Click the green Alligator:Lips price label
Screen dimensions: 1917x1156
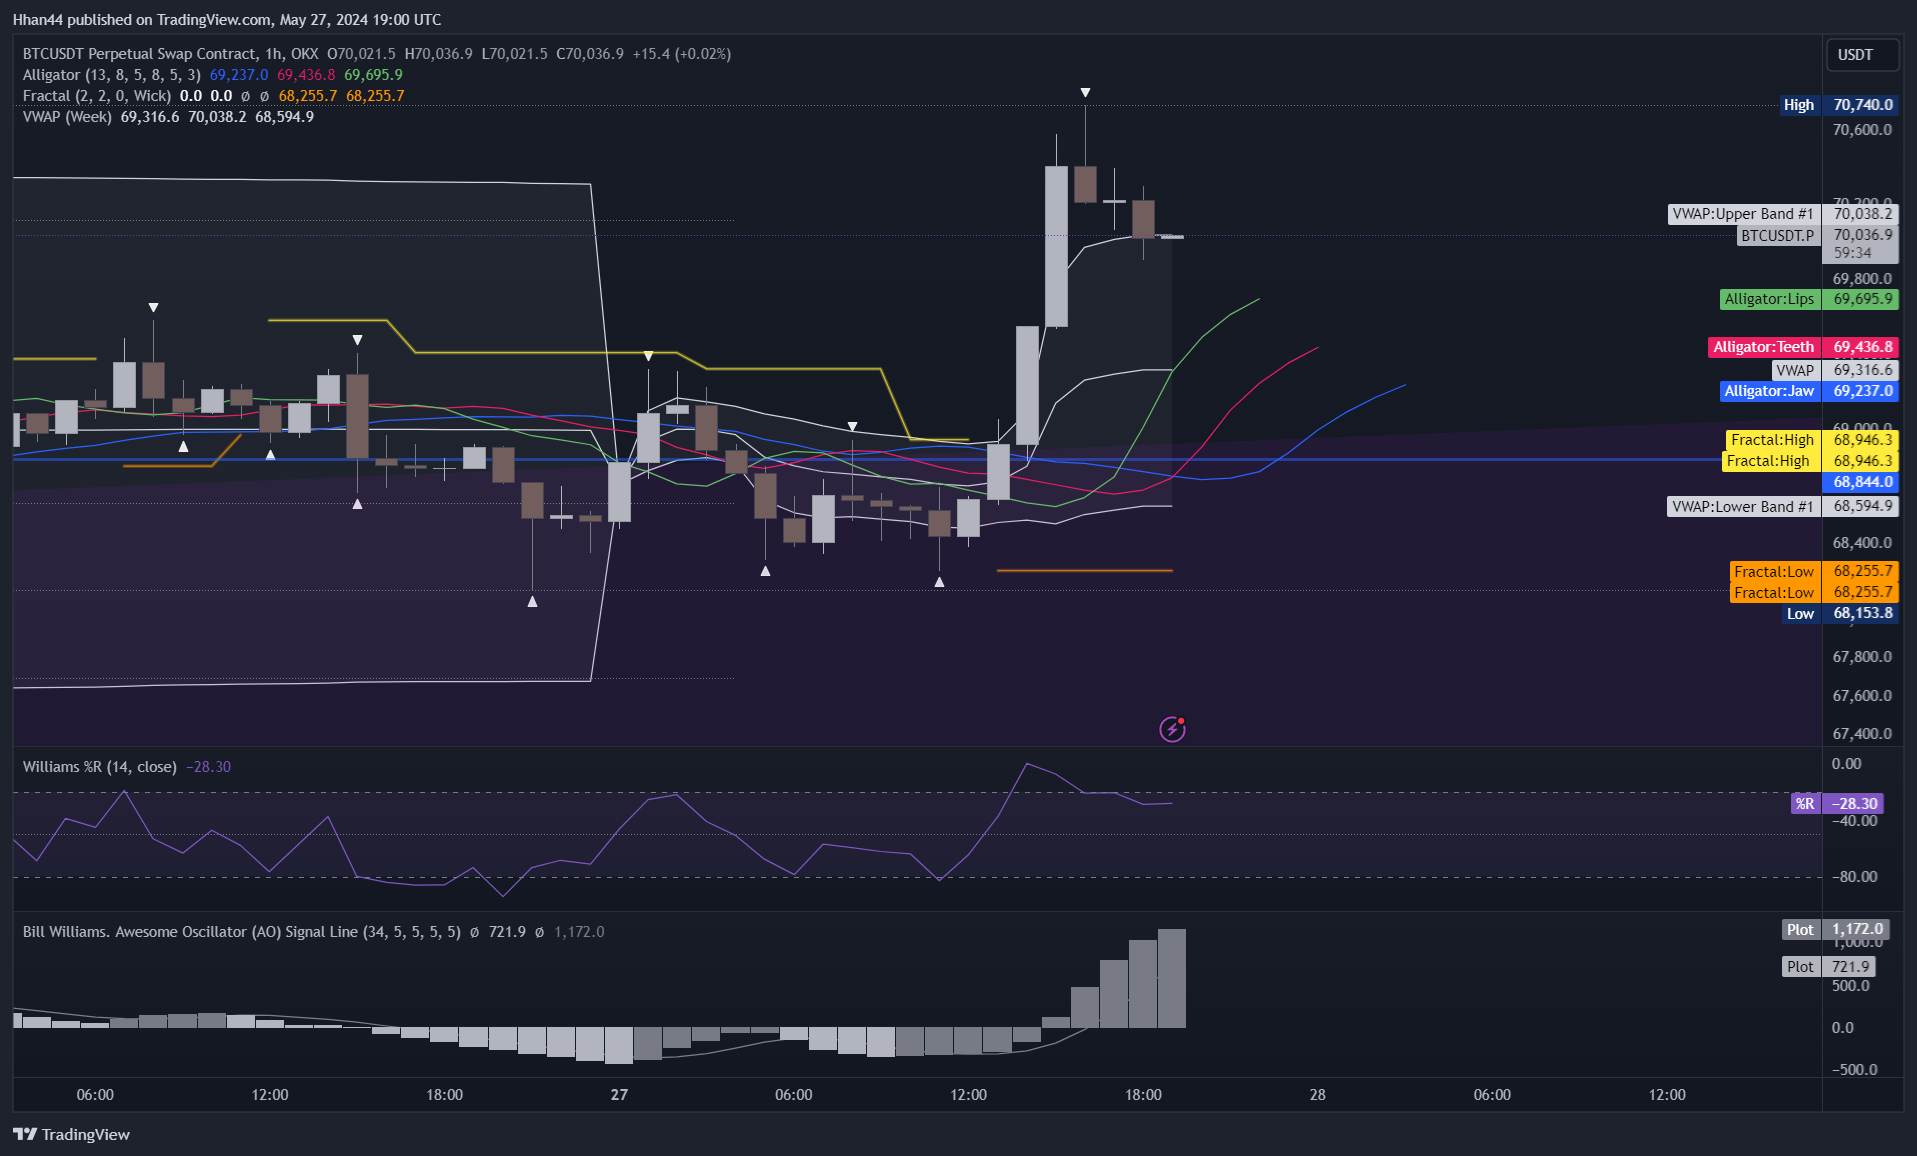(x=1809, y=299)
